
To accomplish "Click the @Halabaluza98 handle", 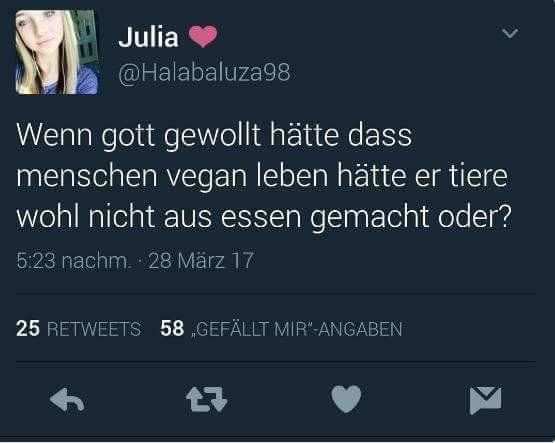I will (204, 74).
